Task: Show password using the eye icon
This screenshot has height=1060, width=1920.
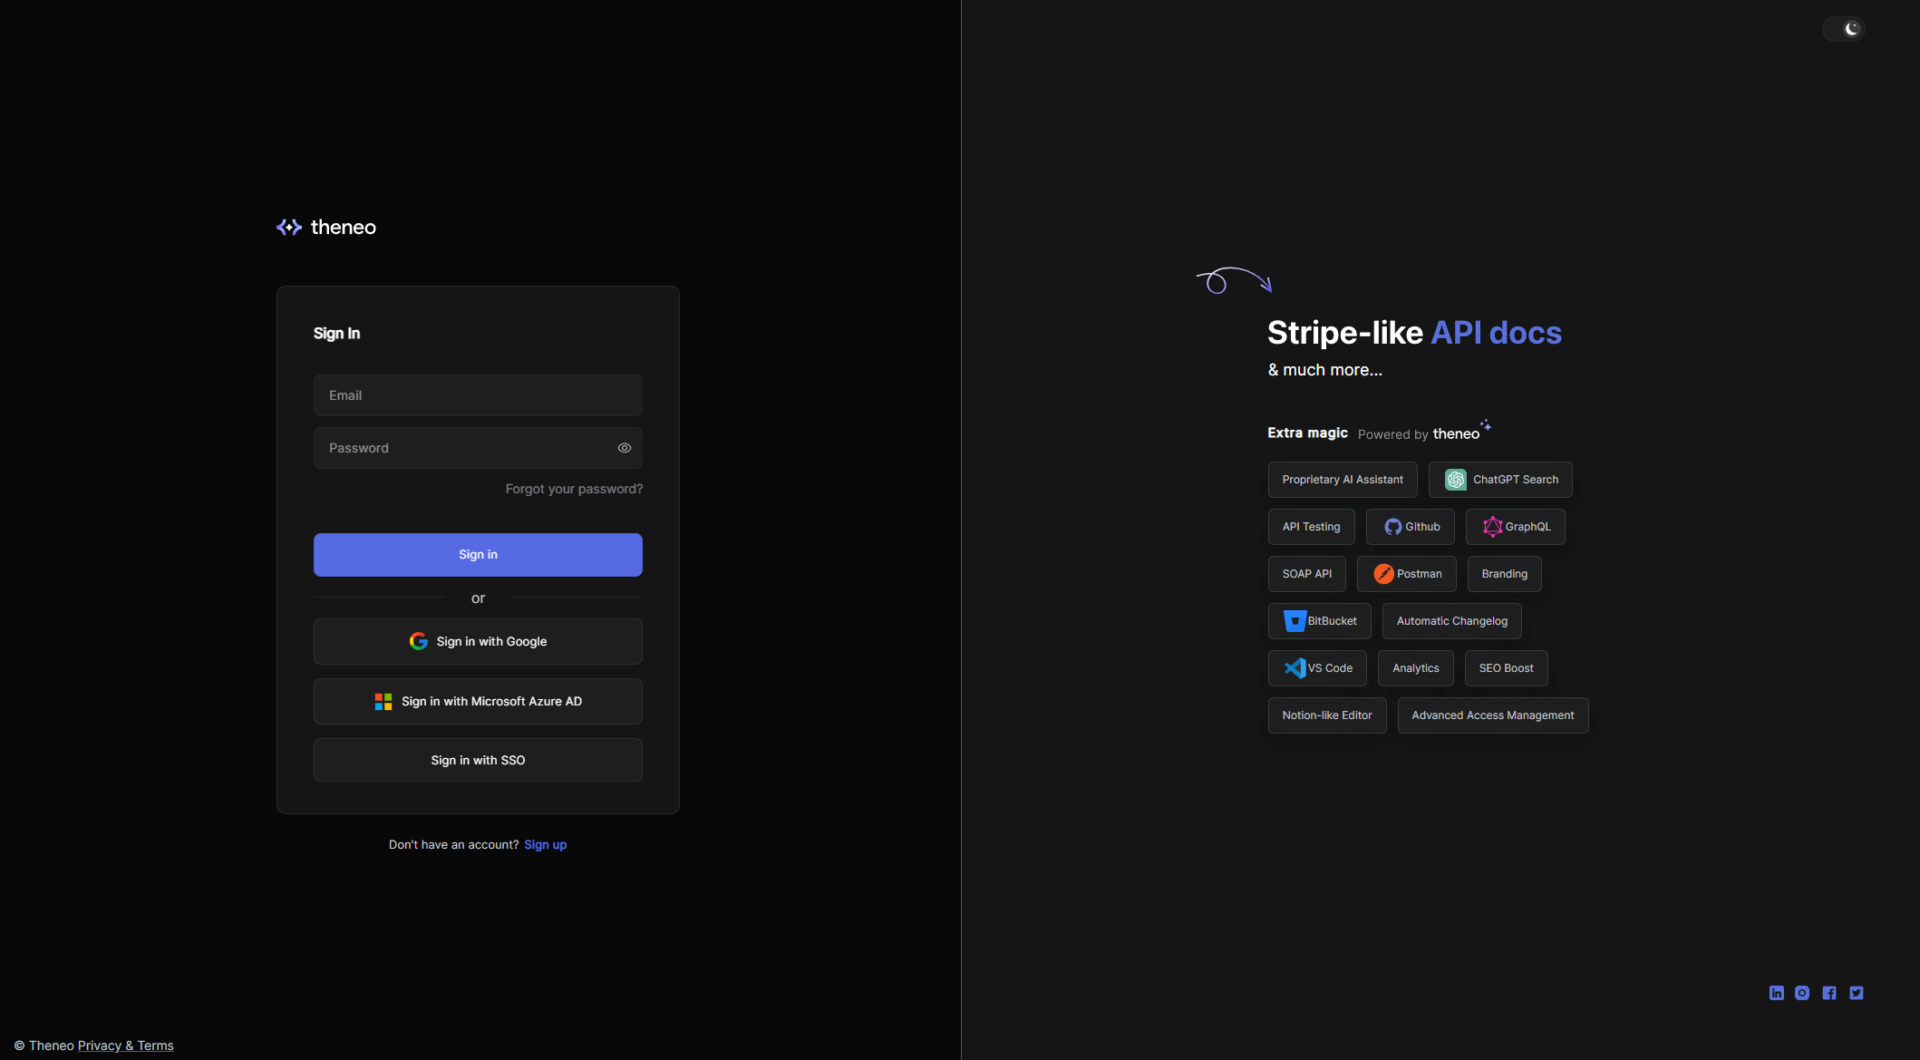Action: tap(624, 448)
